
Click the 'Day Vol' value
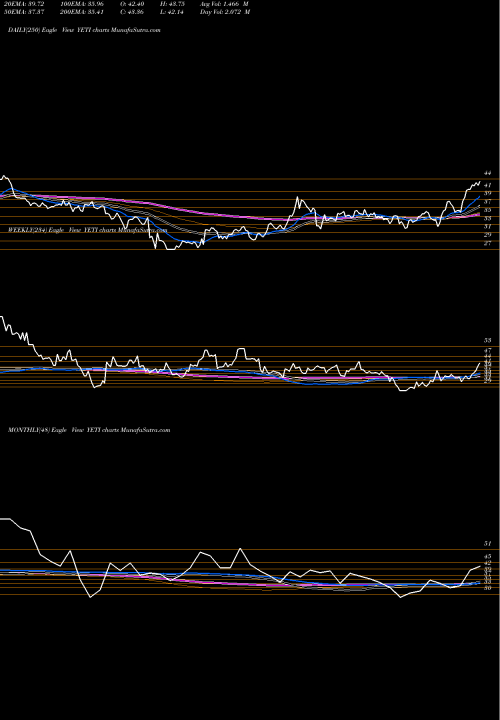coord(225,12)
